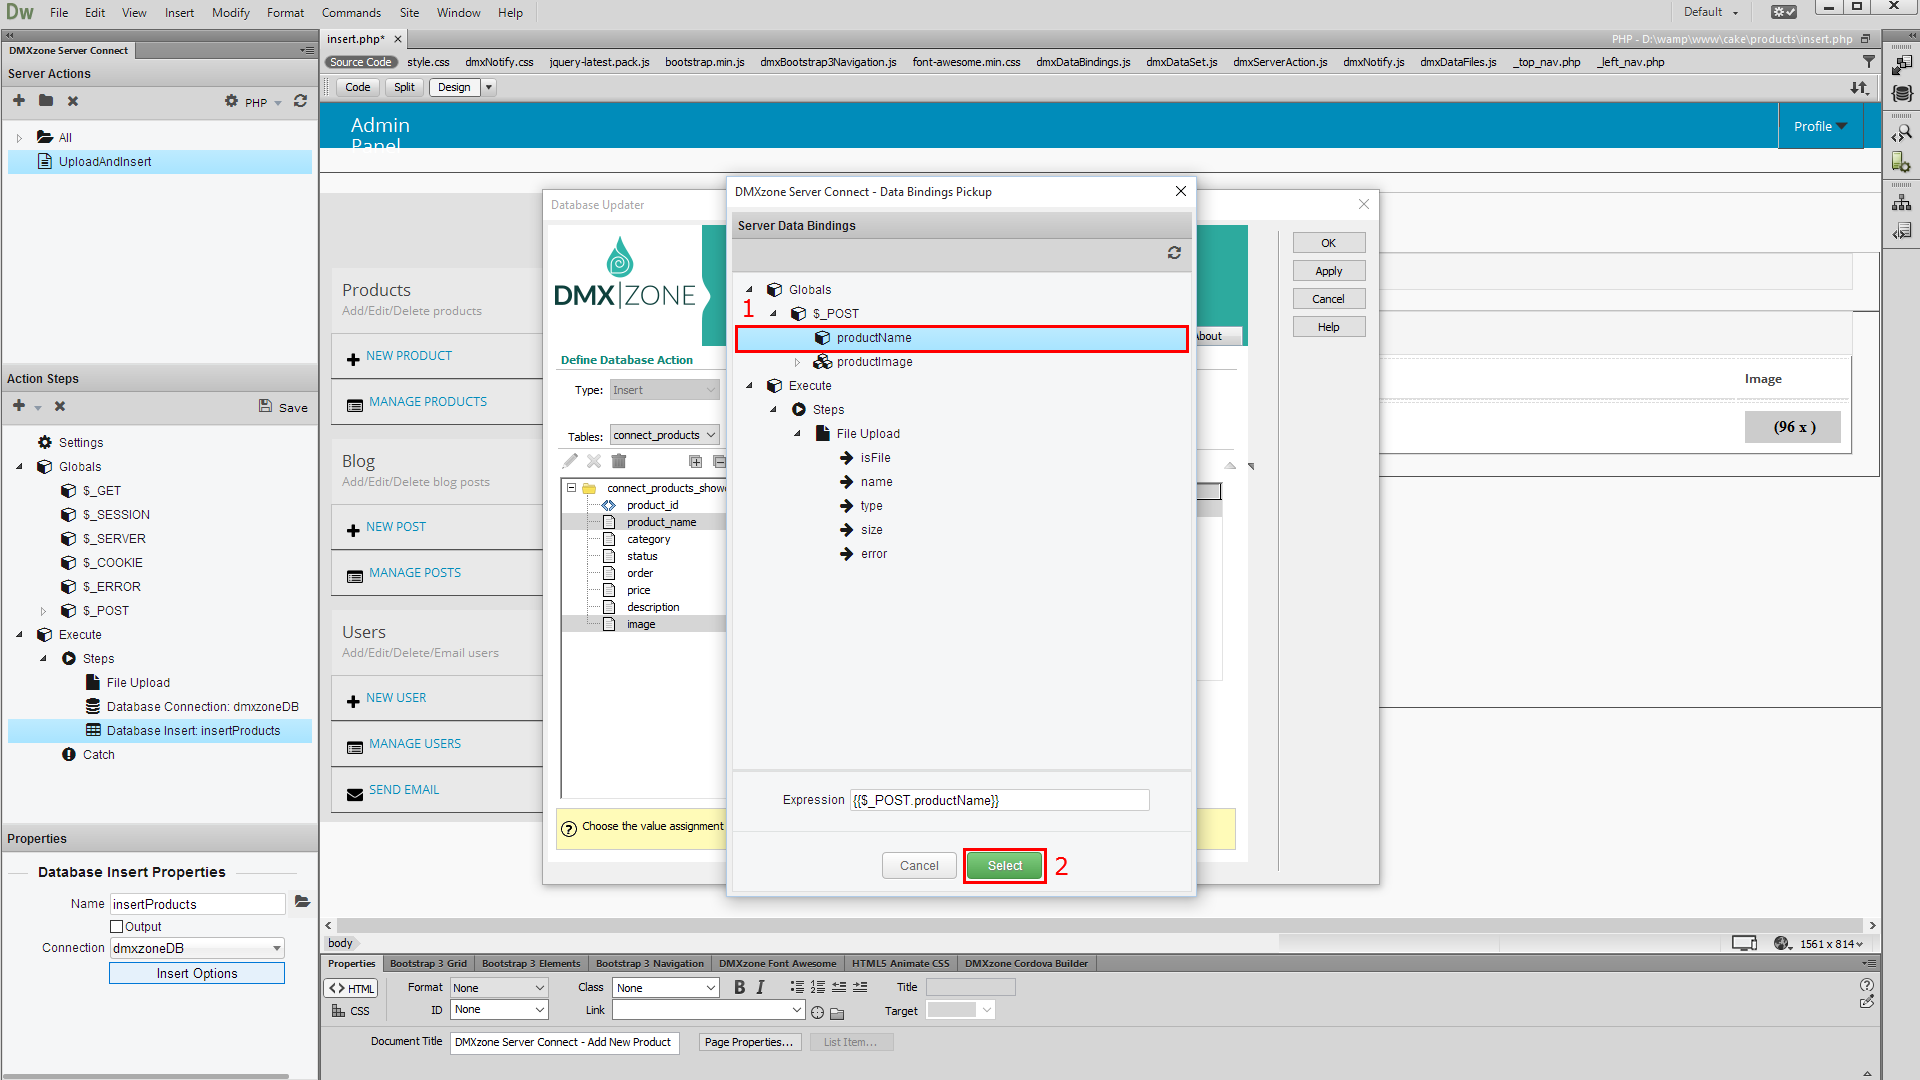This screenshot has height=1080, width=1920.
Task: Cancel the Data Bindings Pickup dialog
Action: pos(919,866)
